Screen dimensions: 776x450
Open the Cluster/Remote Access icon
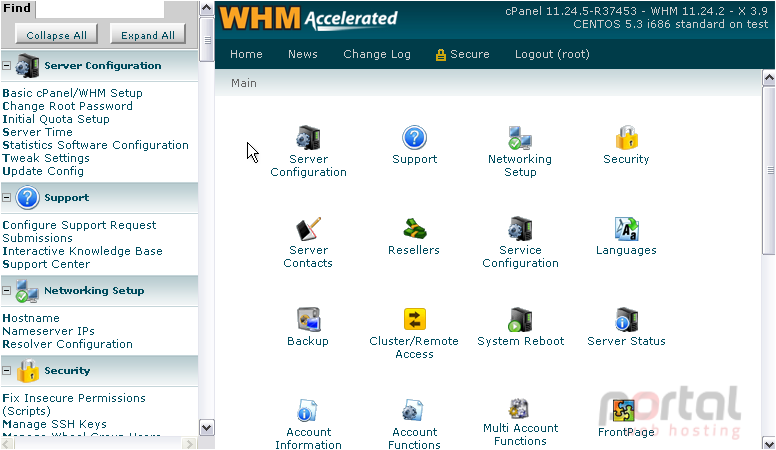click(414, 320)
